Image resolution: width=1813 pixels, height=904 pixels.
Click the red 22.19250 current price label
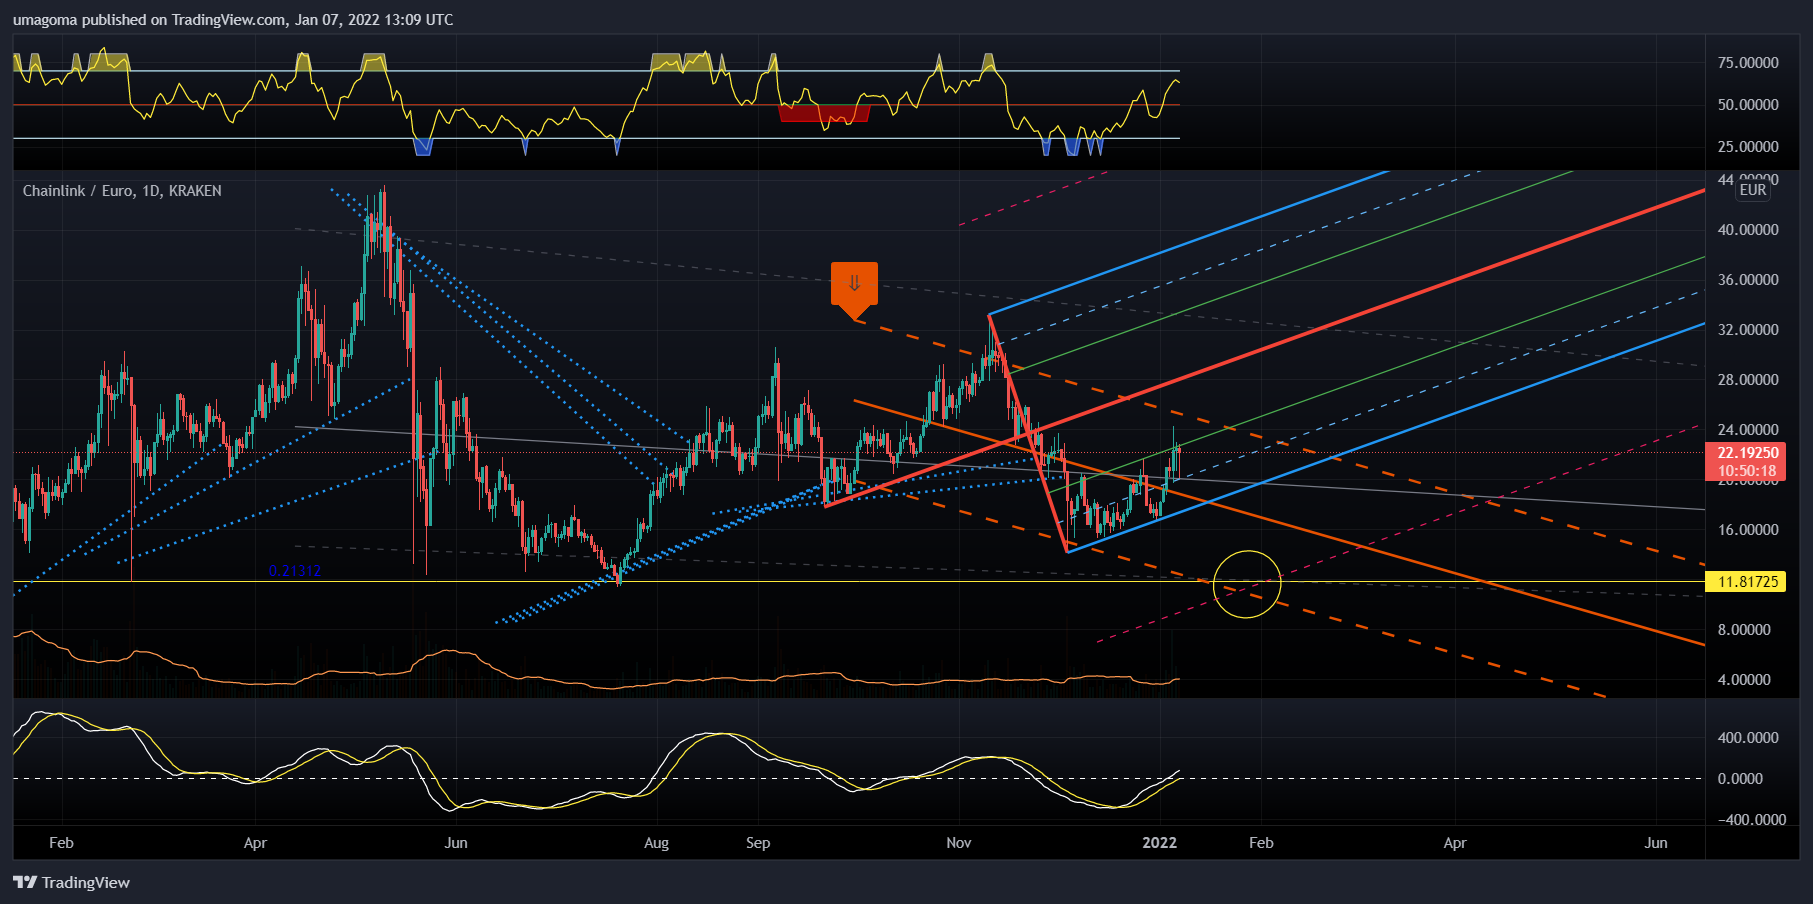point(1746,453)
